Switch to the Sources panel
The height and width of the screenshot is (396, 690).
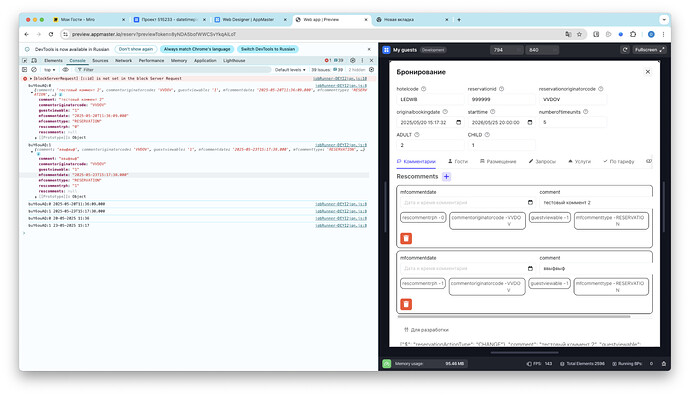coord(100,60)
